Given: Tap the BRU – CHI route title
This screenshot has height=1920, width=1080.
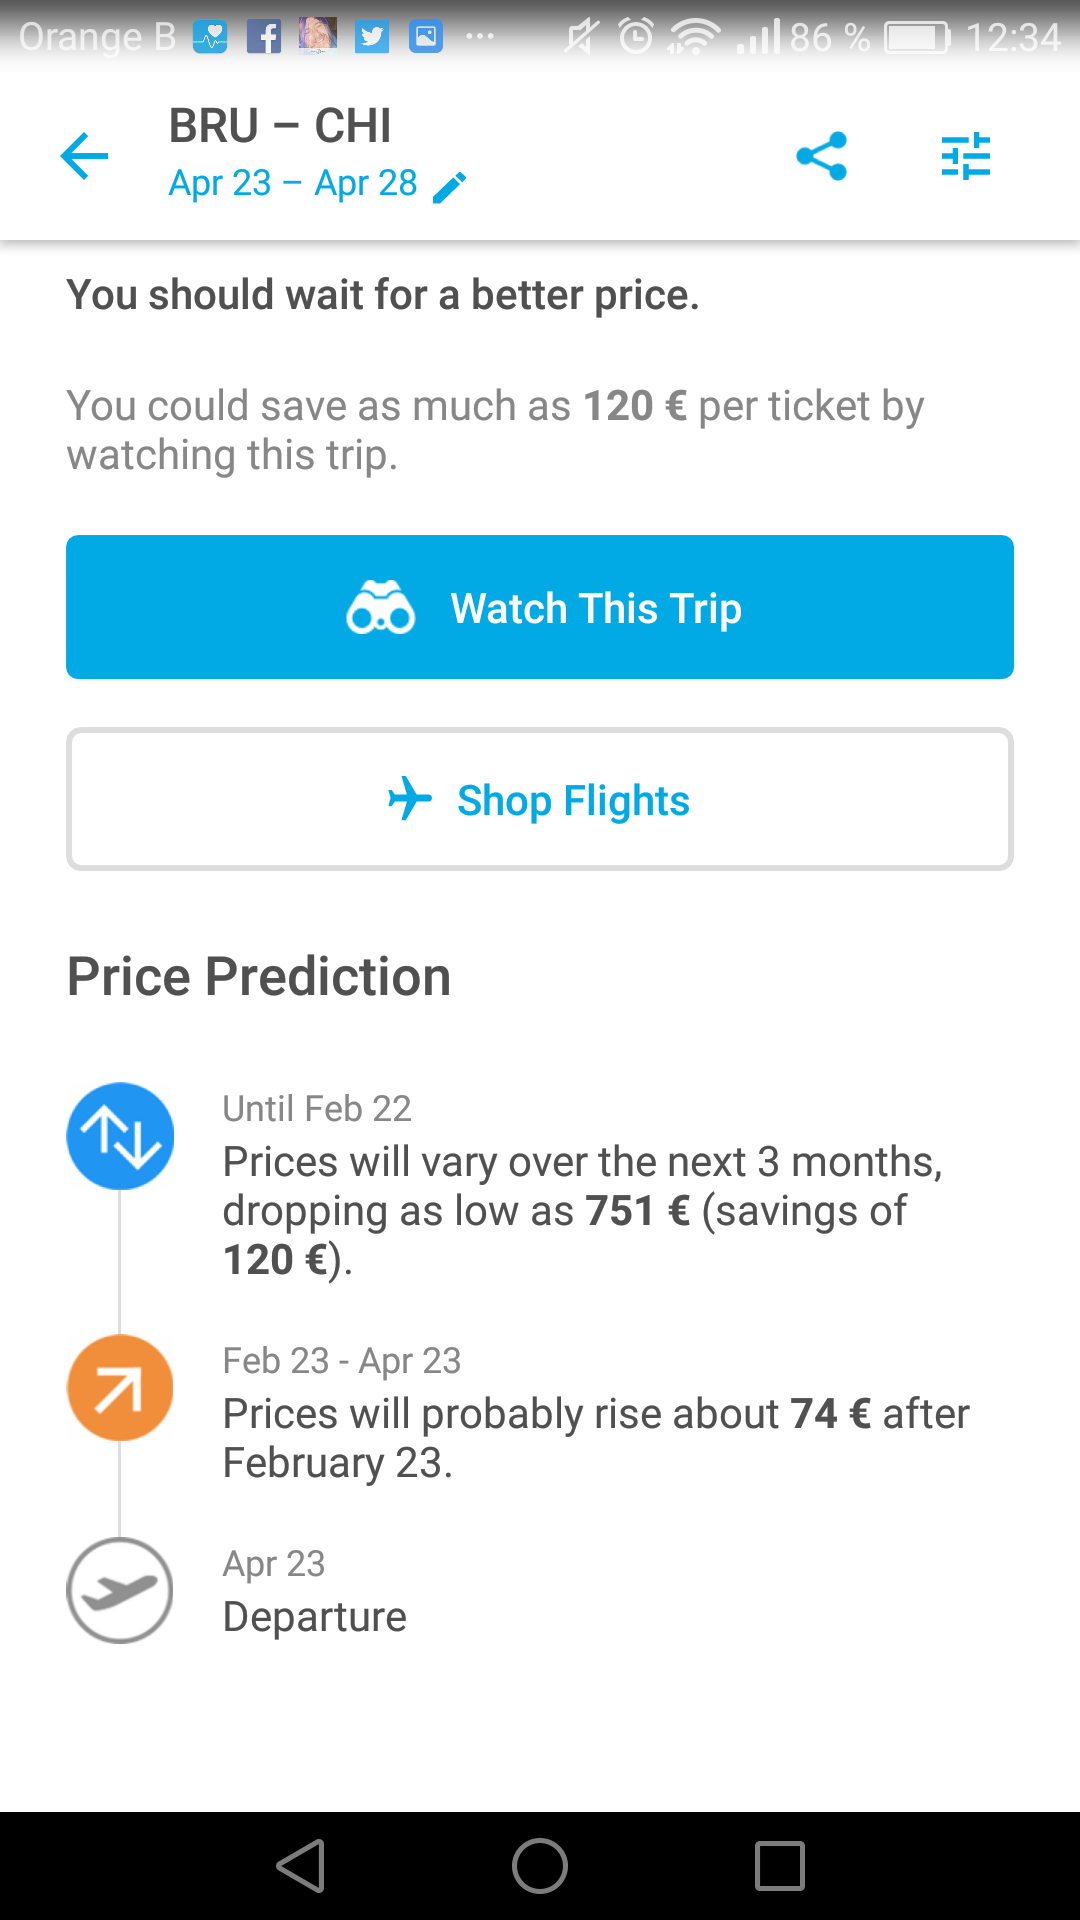Looking at the screenshot, I should click(279, 126).
